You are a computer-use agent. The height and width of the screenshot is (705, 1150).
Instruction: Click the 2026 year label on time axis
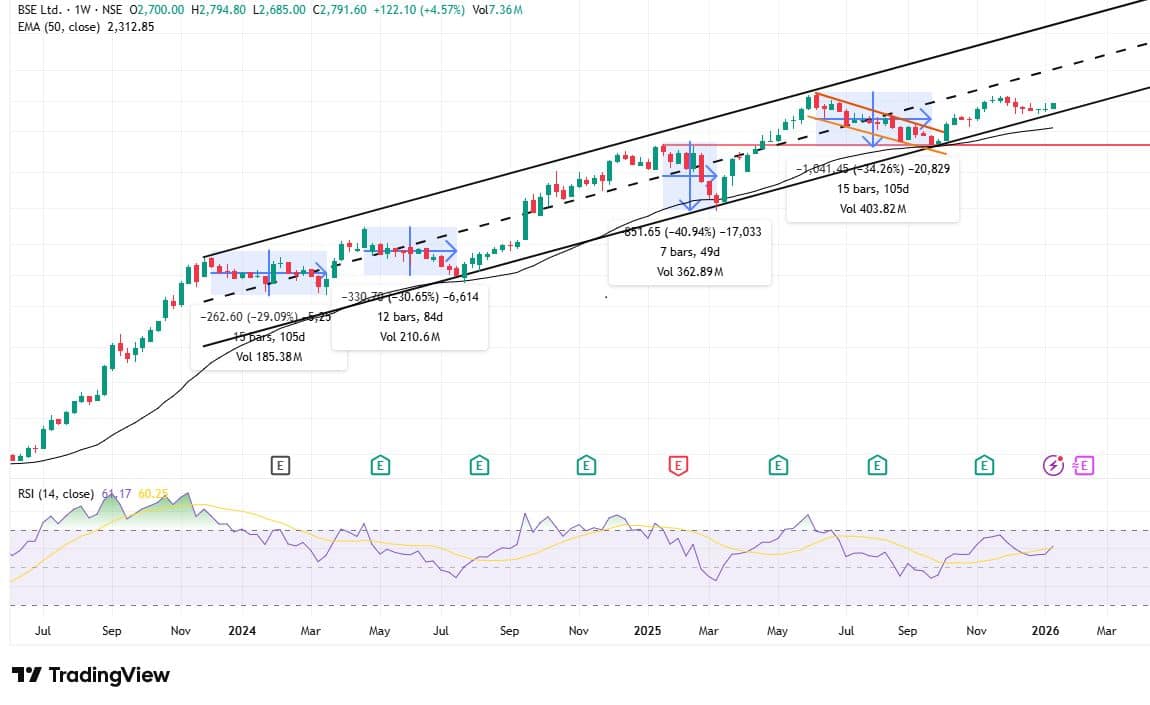(x=1045, y=631)
